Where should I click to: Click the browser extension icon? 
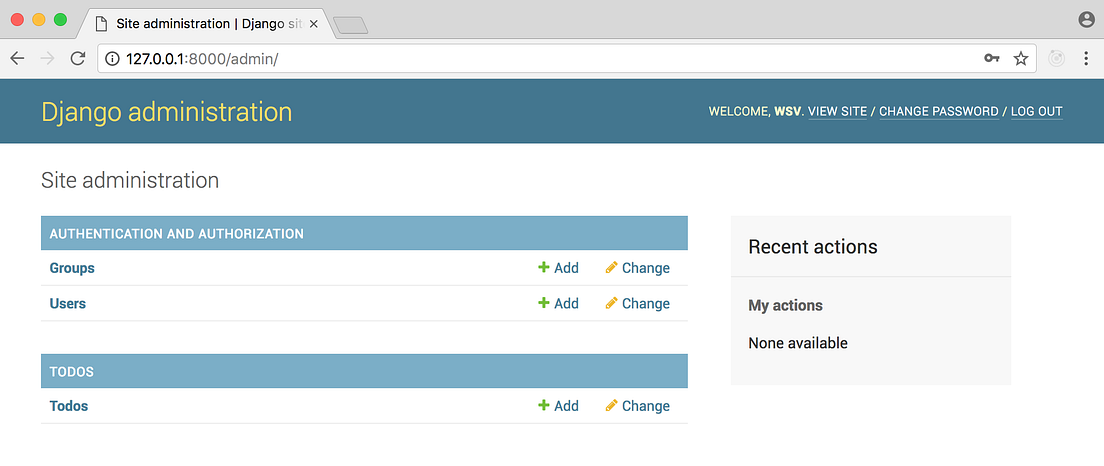tap(1057, 59)
